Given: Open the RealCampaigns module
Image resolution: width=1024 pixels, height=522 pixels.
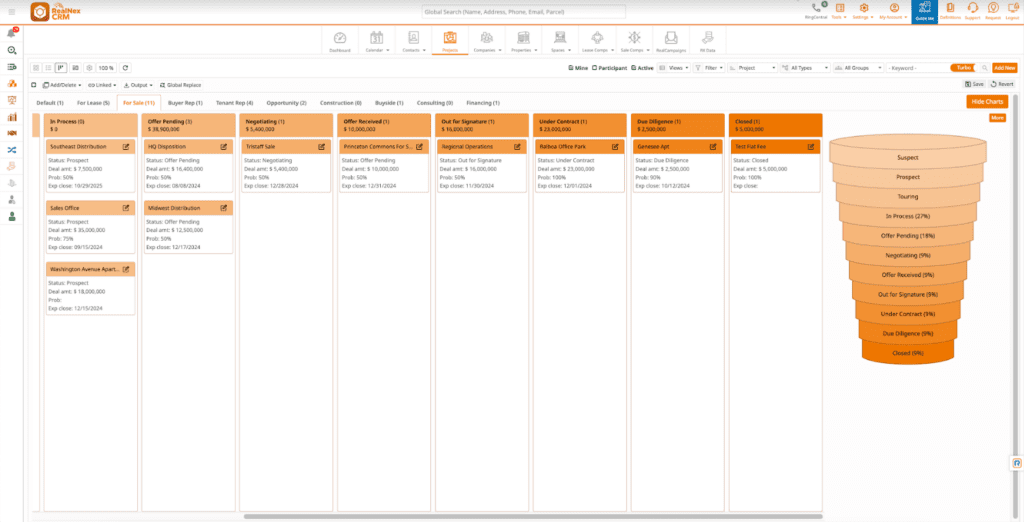Looking at the screenshot, I should point(671,41).
